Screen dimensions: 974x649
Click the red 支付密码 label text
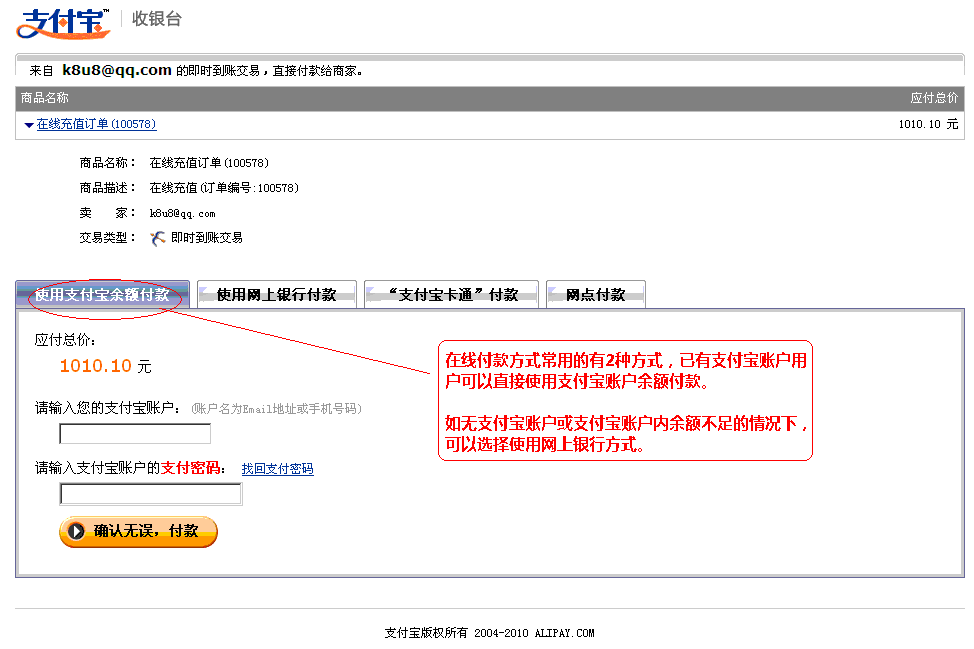191,468
